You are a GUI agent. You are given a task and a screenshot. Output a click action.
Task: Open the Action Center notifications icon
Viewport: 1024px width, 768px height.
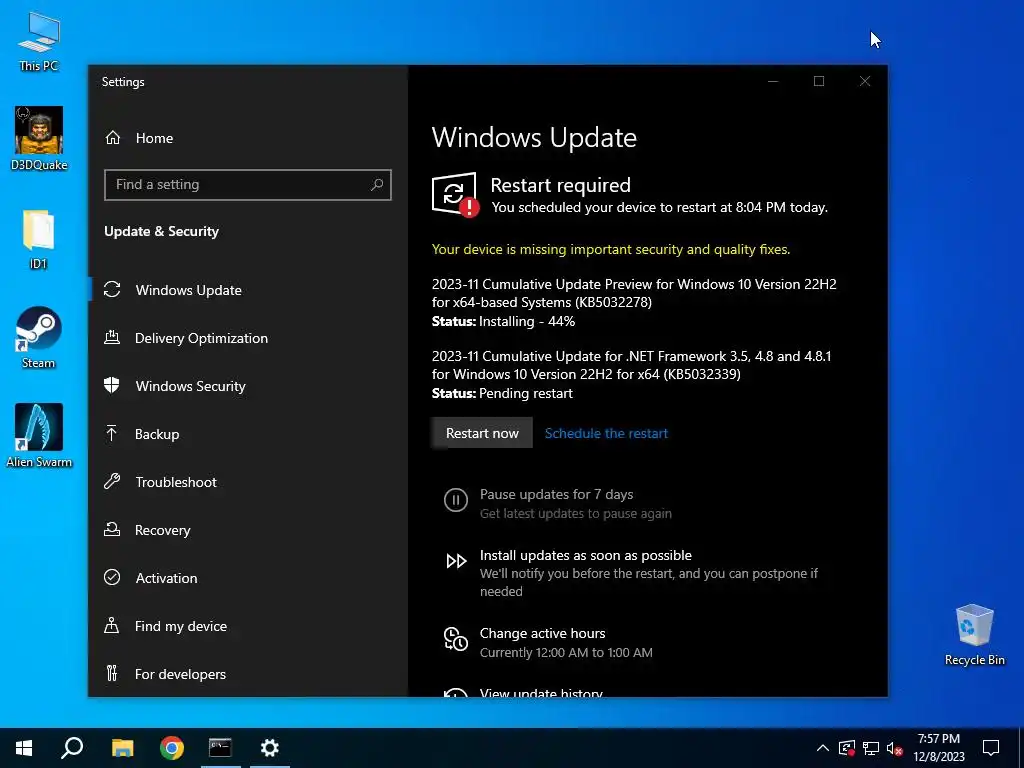(991, 748)
